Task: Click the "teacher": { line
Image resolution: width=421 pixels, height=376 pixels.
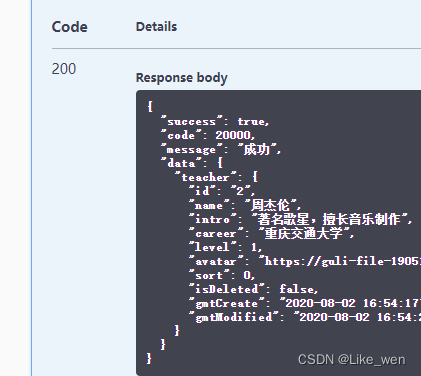Action: coord(216,177)
